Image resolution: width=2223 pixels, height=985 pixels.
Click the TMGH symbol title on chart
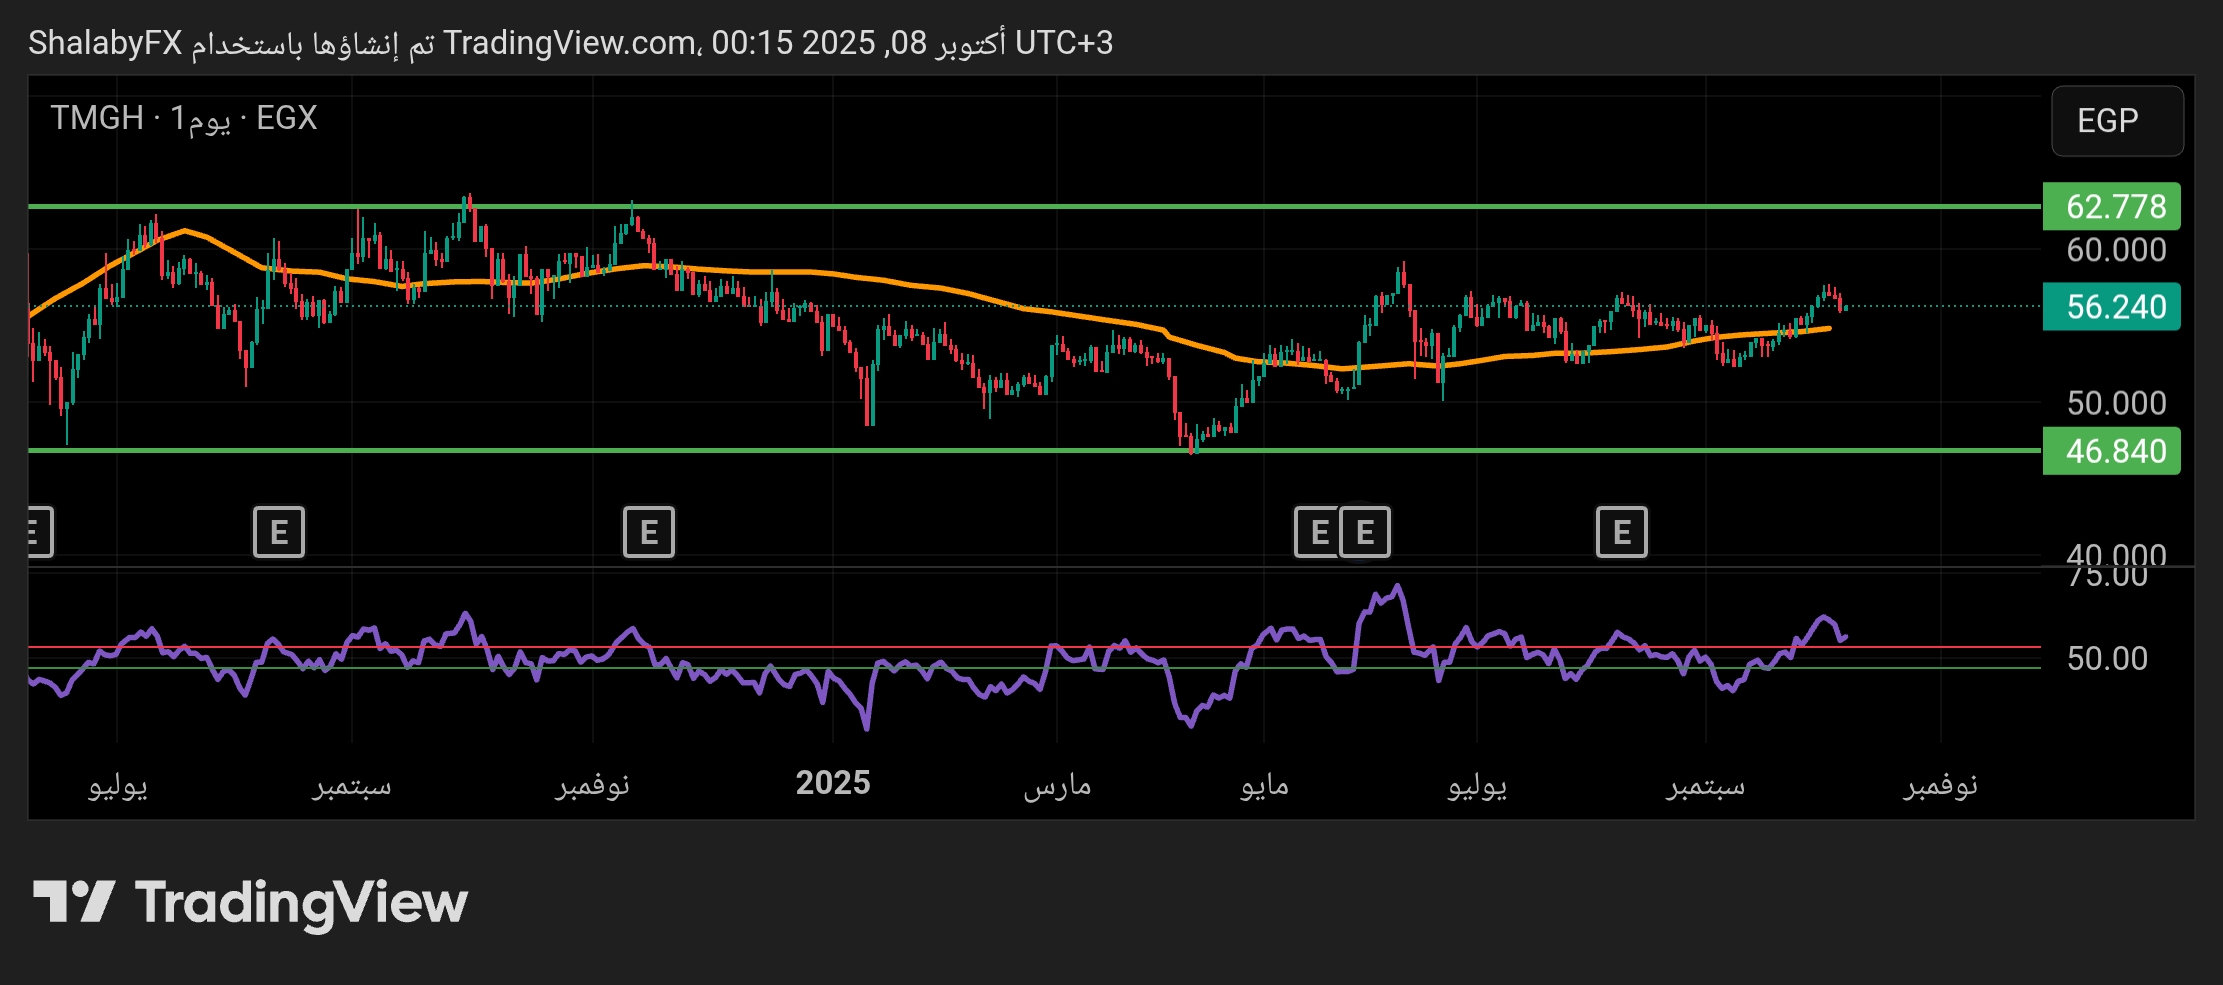(x=97, y=118)
